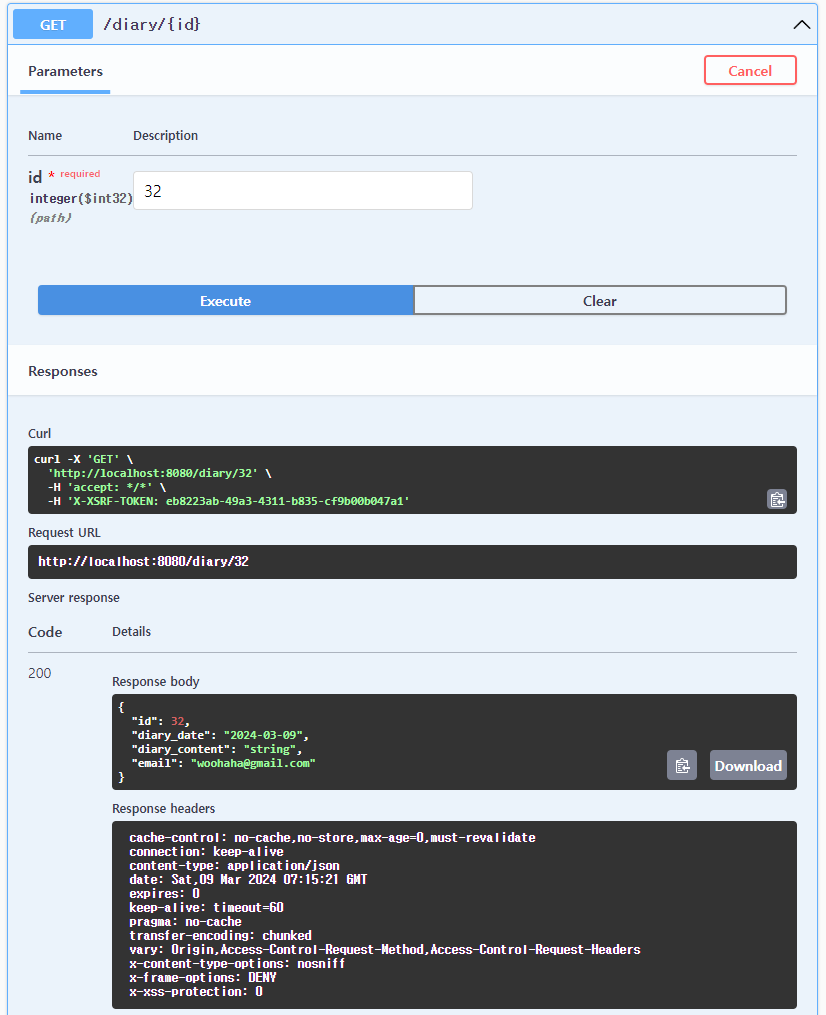Click the date: Sat,09 Mar 2024 header
Viewport: 826px width, 1015px height.
point(248,880)
